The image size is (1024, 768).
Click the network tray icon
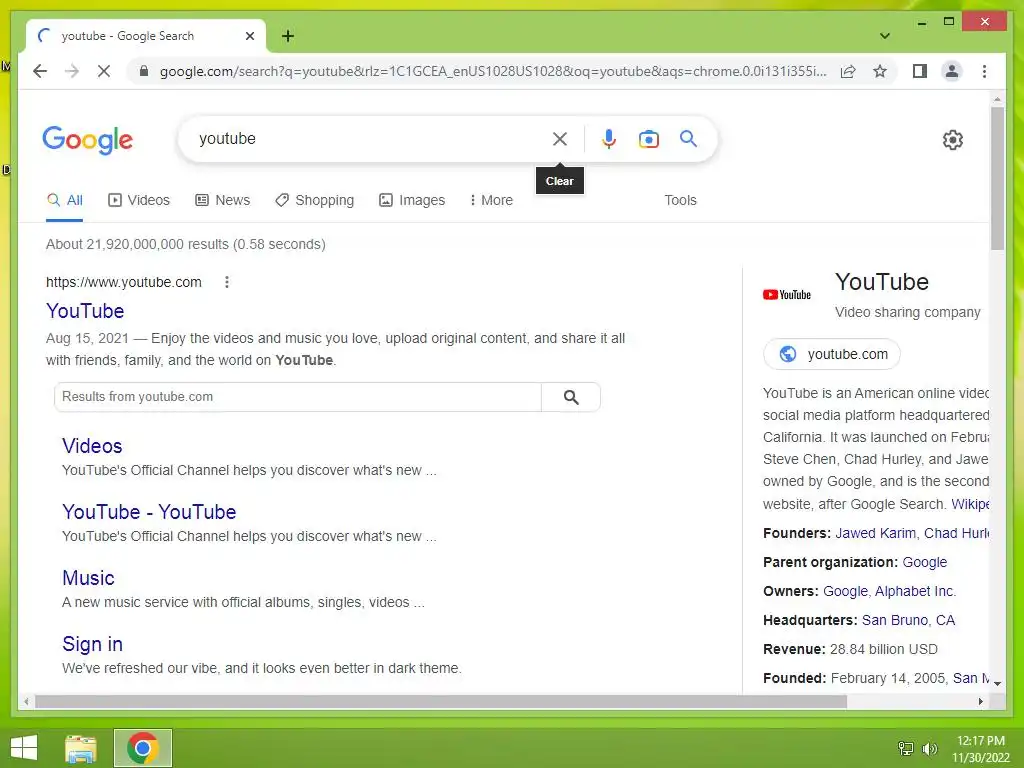906,748
